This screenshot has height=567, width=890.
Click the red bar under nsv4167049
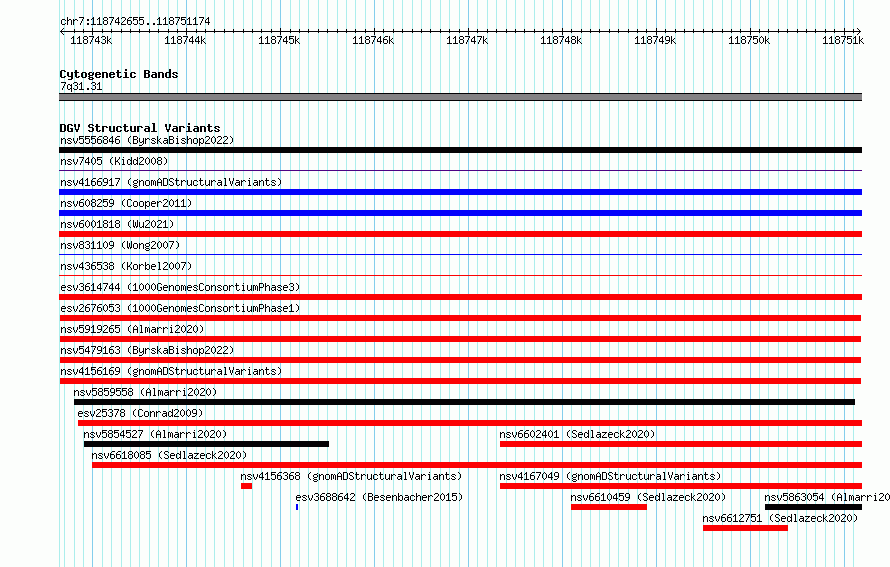click(681, 486)
